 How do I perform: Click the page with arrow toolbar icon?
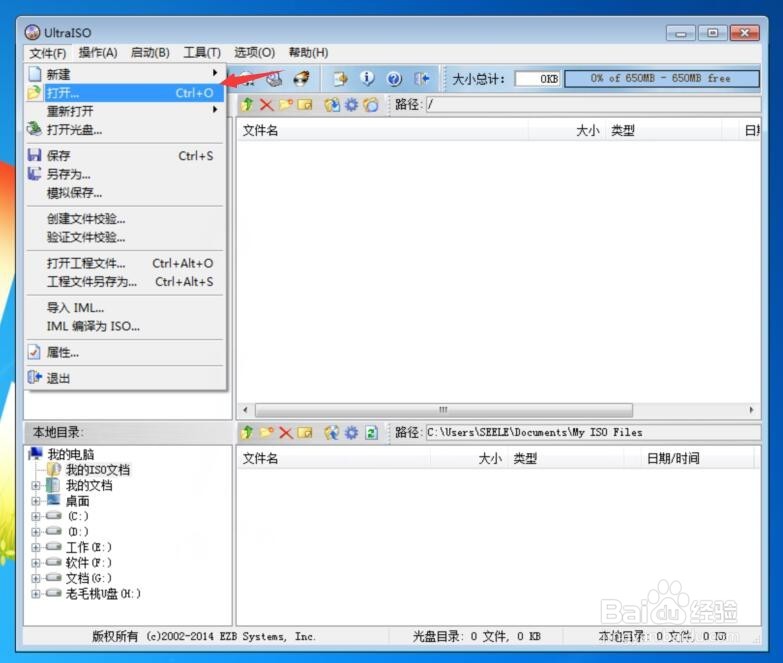tap(341, 78)
